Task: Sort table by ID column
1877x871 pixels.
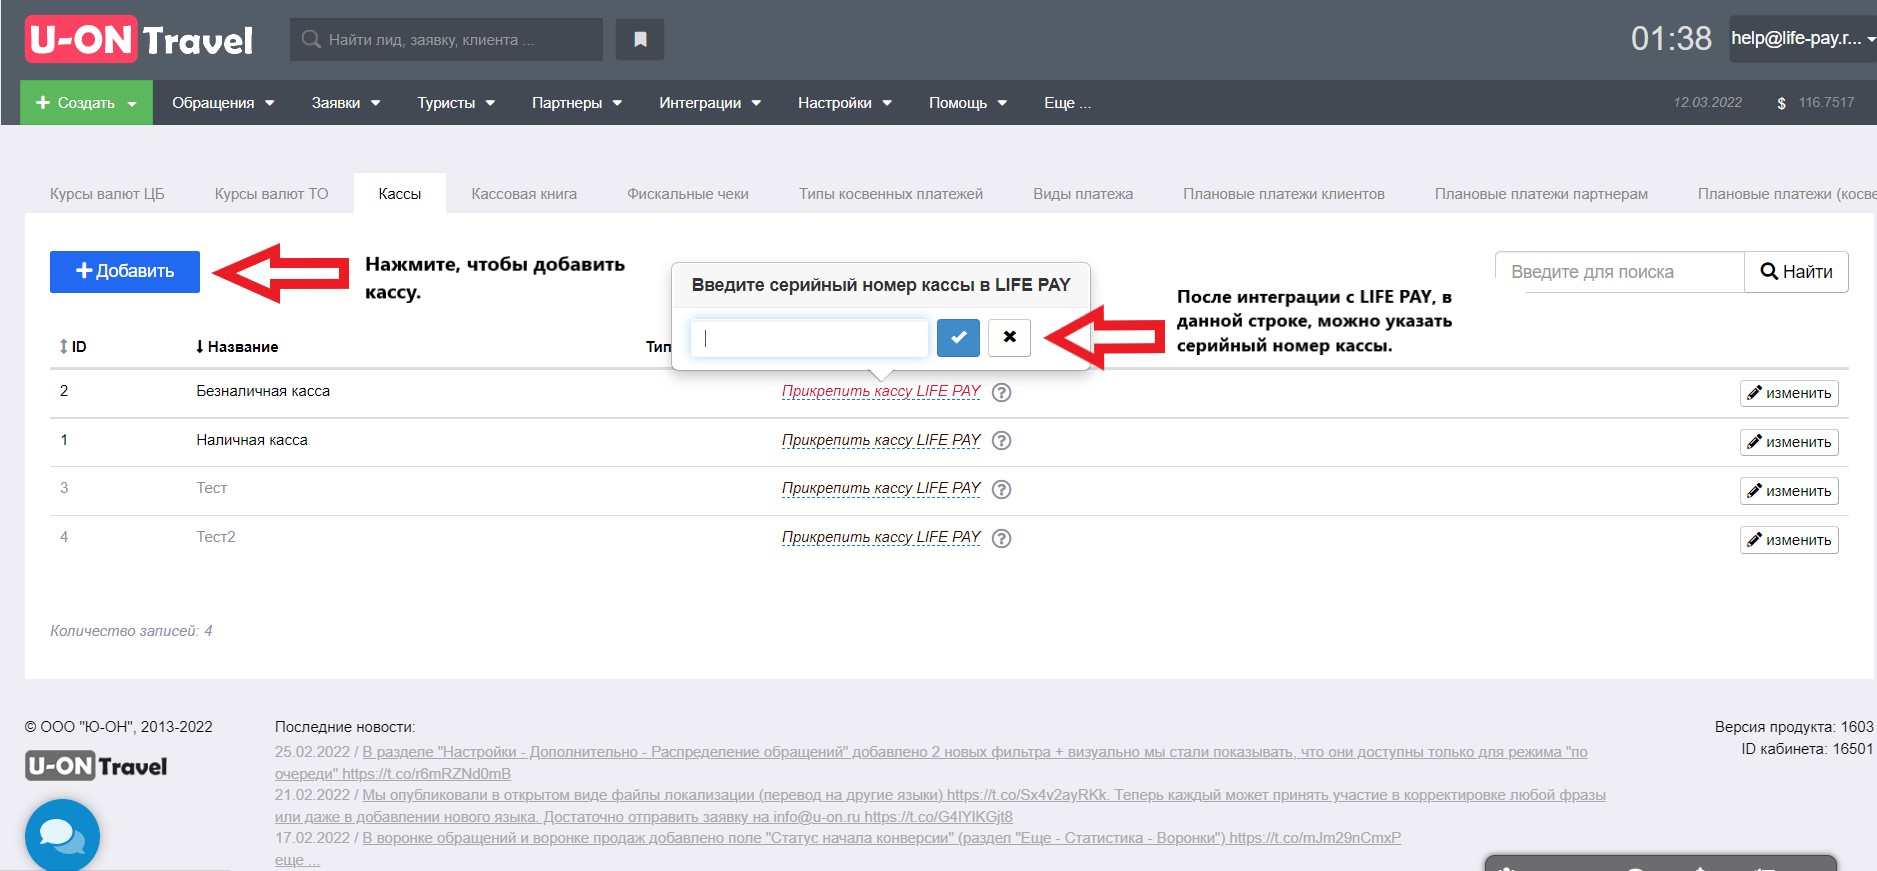Action: click(x=73, y=347)
